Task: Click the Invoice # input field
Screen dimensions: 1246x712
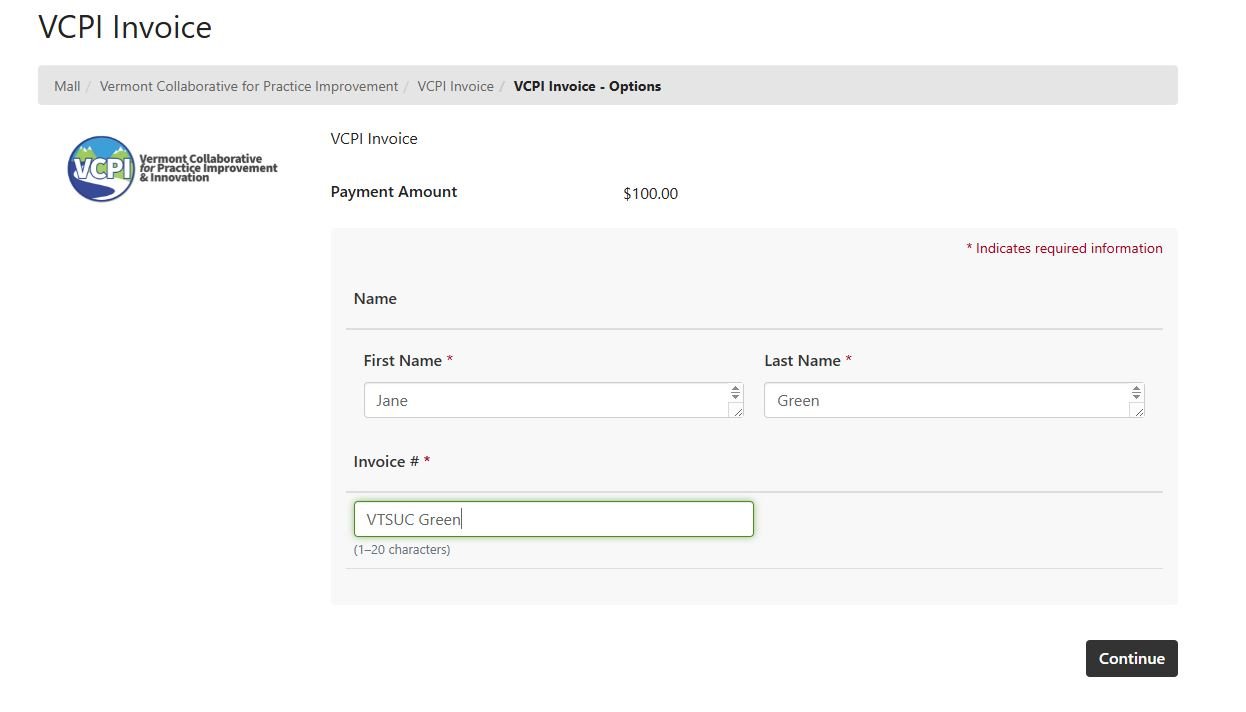Action: 553,519
